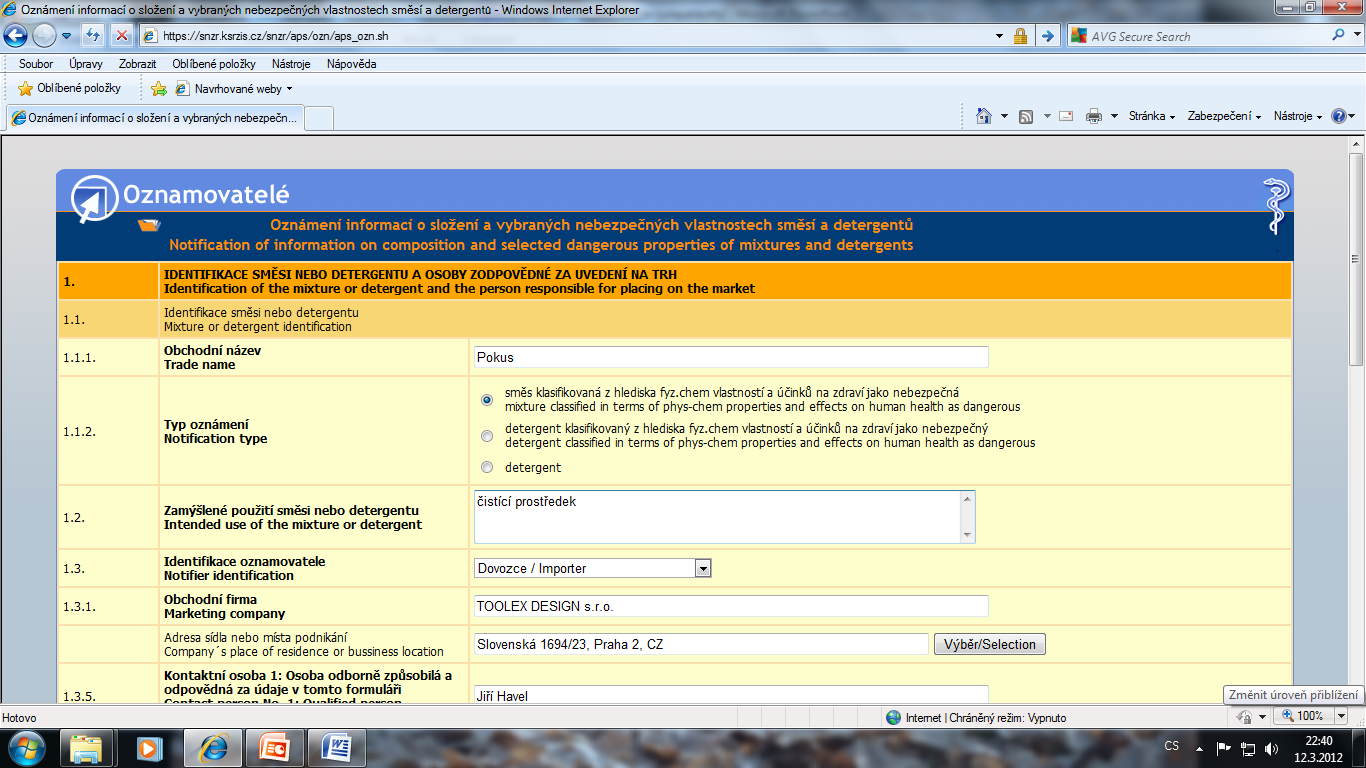Show hidden tray icons arrow
The image size is (1366, 768).
click(1200, 748)
